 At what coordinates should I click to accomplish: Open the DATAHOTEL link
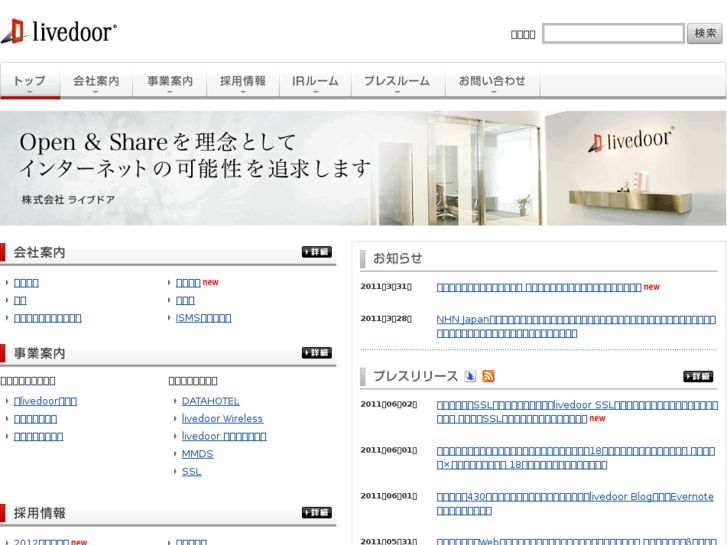click(x=210, y=401)
